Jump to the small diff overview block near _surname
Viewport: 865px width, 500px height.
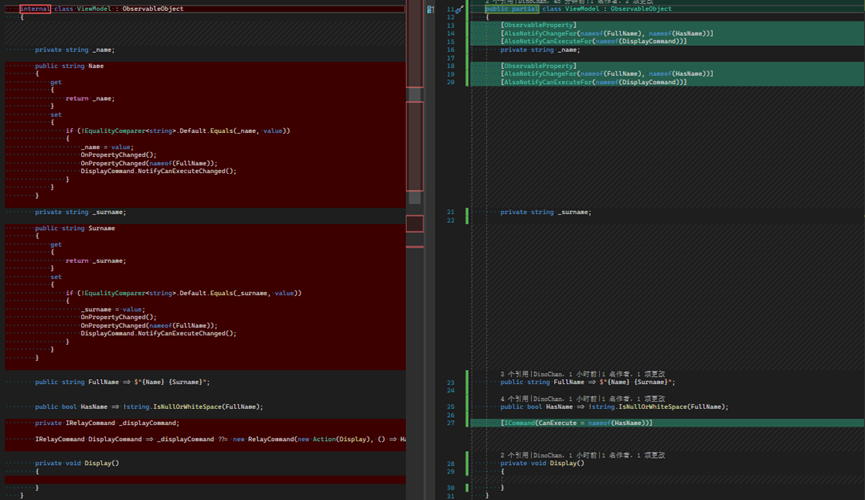click(x=415, y=224)
